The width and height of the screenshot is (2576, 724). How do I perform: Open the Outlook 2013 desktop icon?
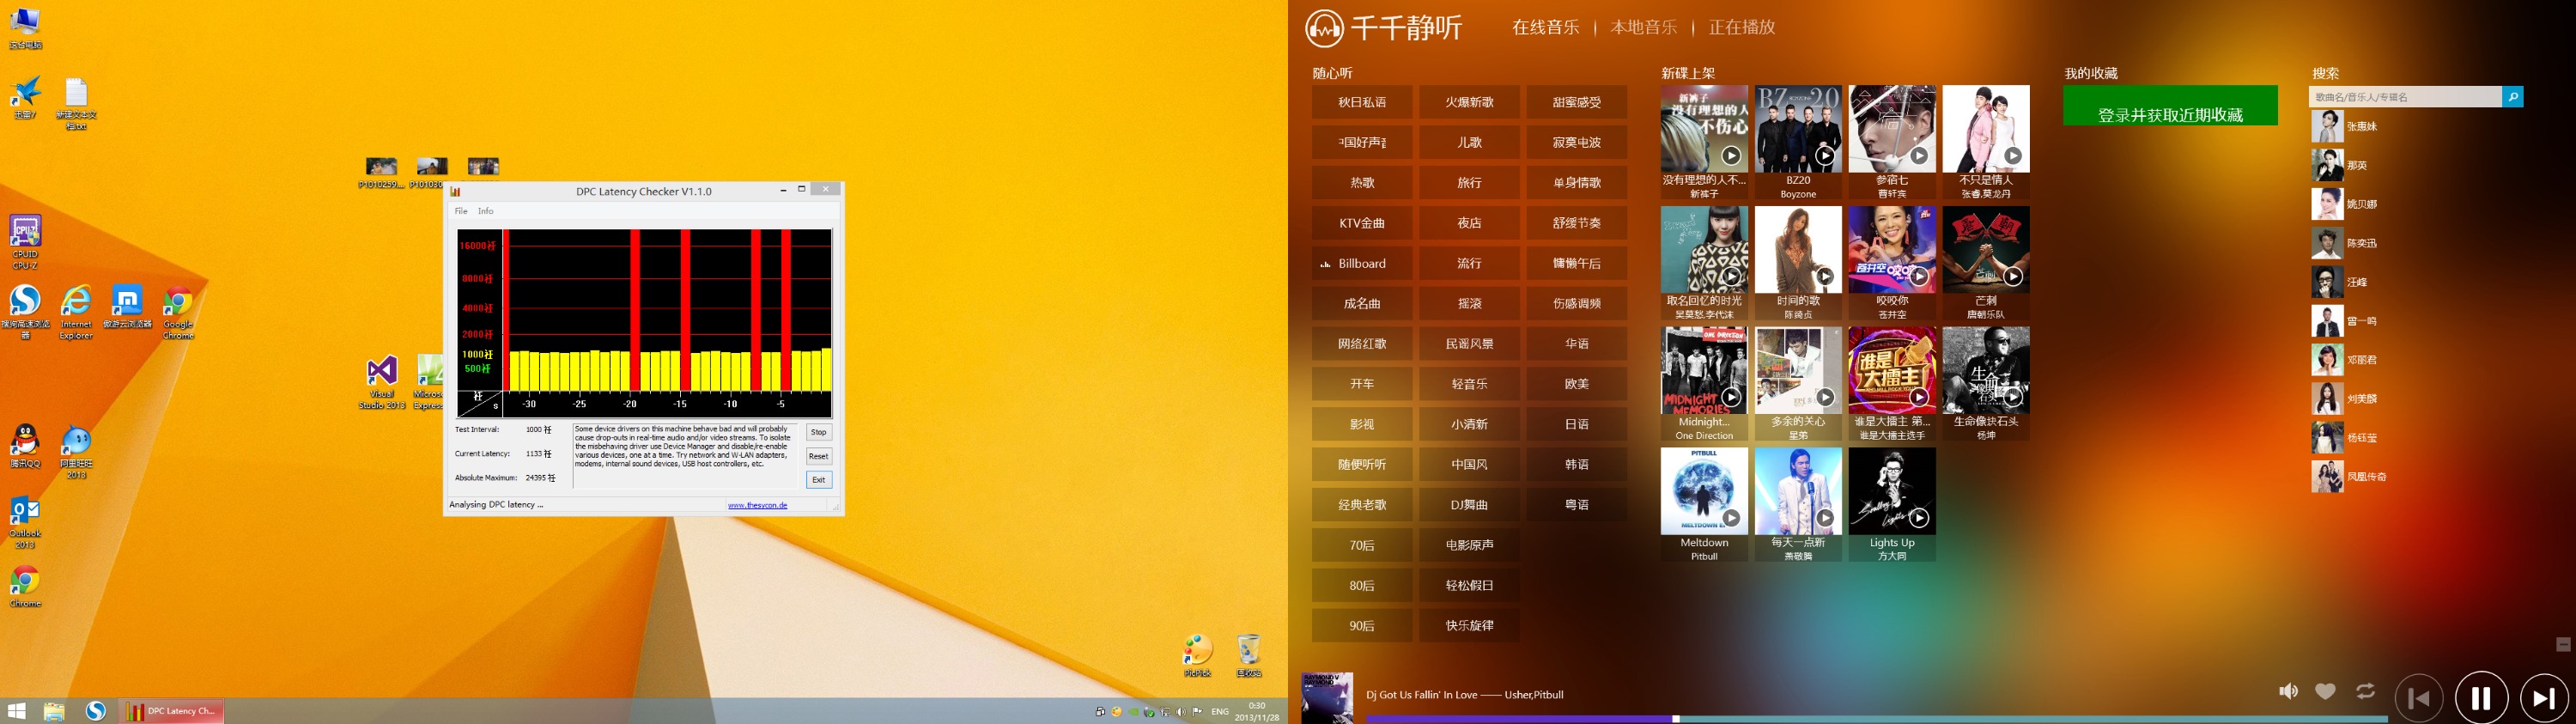[25, 522]
